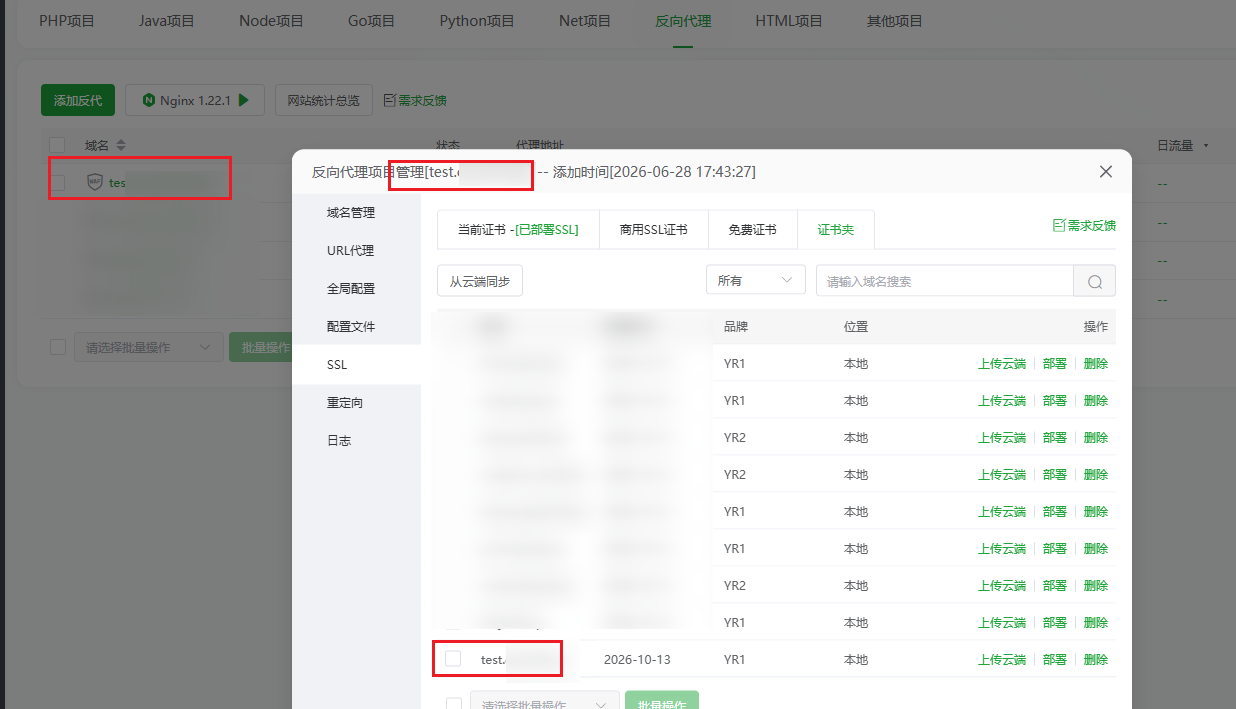Screen dimensions: 1236x709
Task: Toggle the select-all checkbox in domain table header
Action: [57, 146]
